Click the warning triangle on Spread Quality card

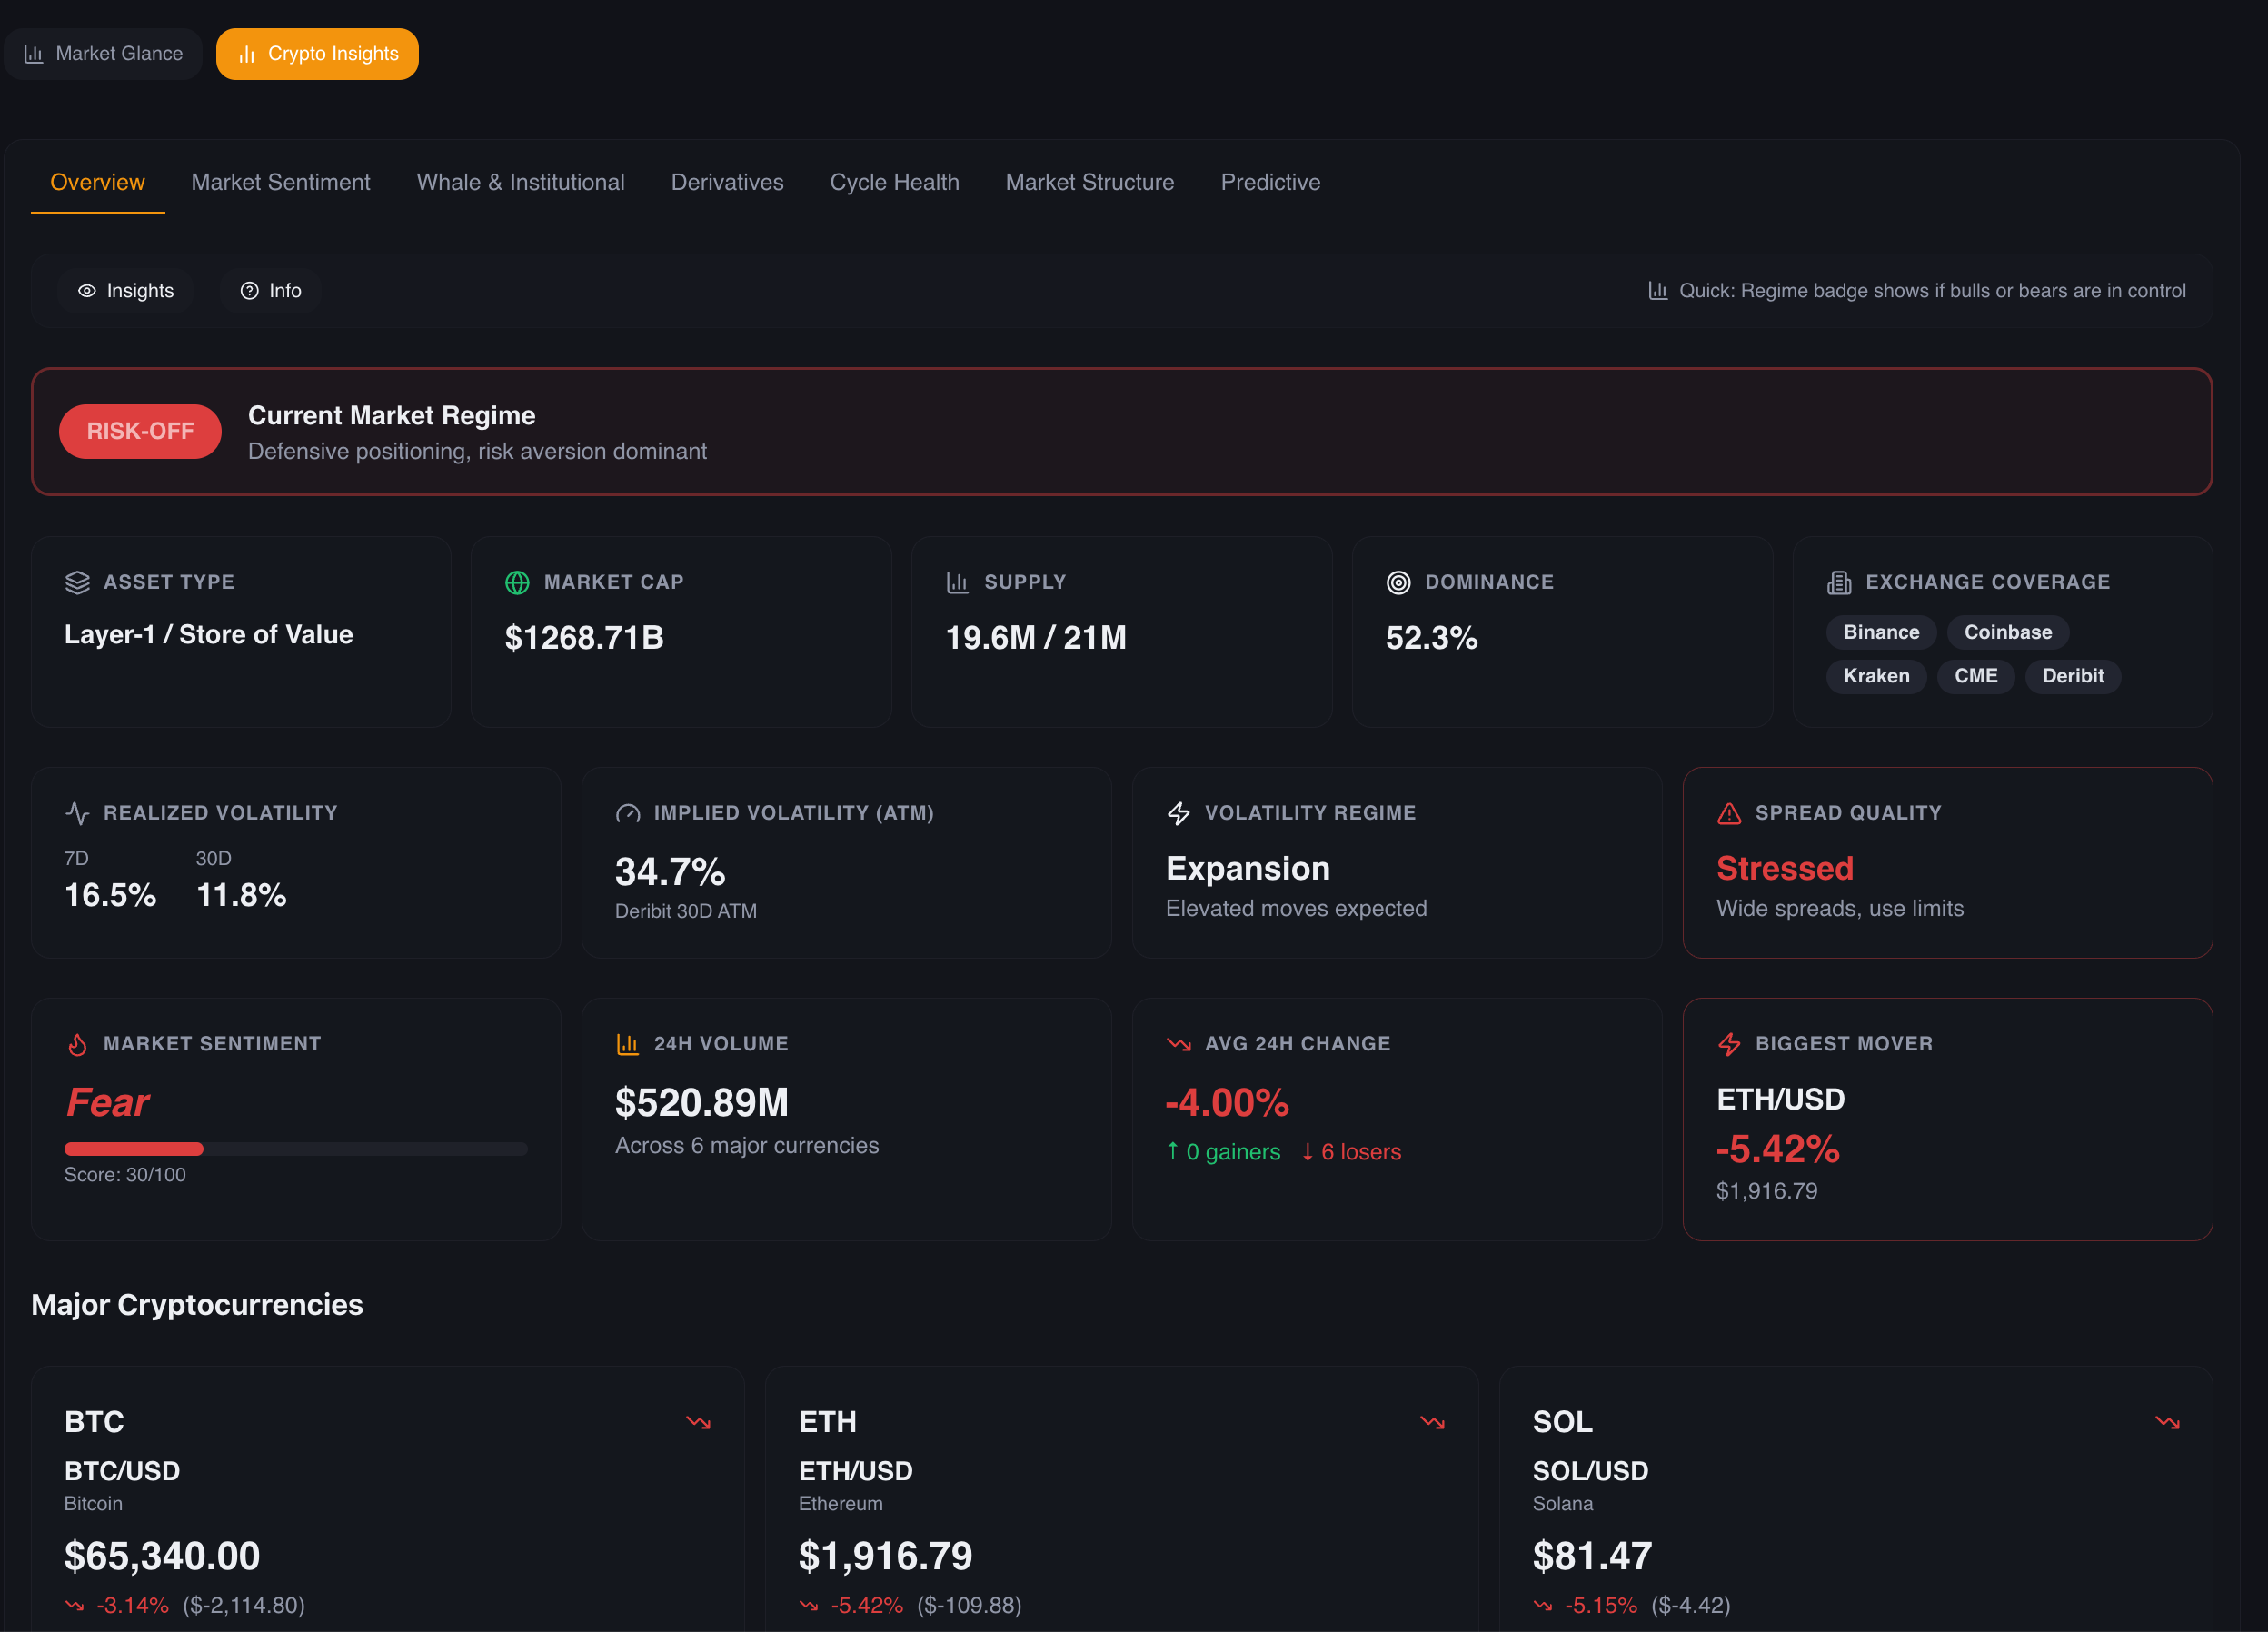coord(1730,812)
